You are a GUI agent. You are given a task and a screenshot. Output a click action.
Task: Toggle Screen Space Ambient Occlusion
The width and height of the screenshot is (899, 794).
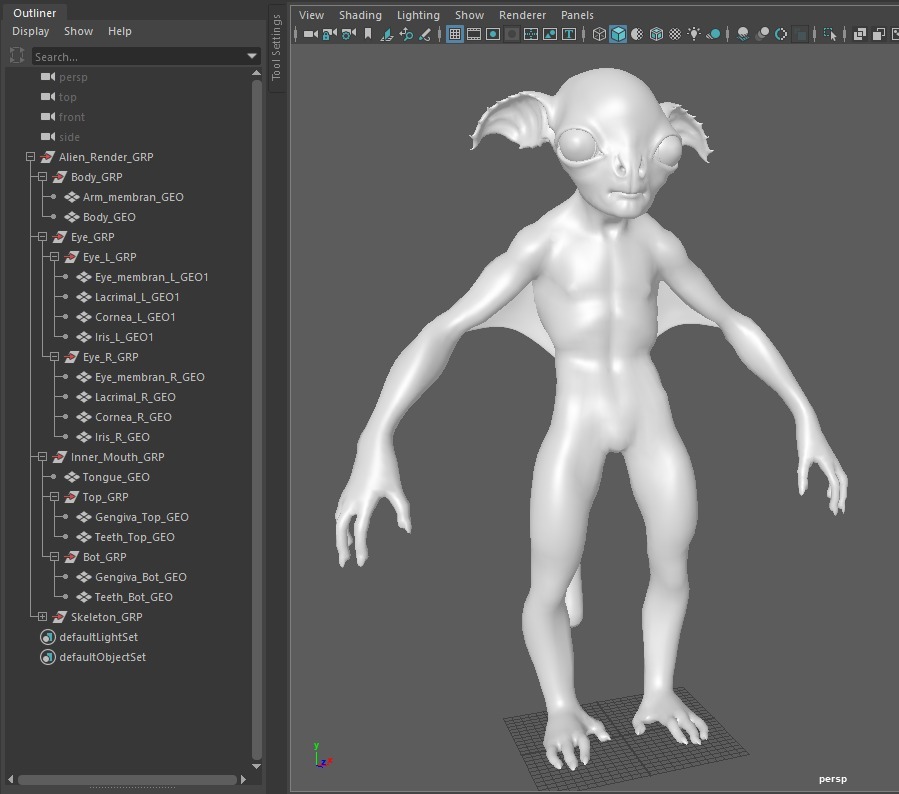coord(743,34)
